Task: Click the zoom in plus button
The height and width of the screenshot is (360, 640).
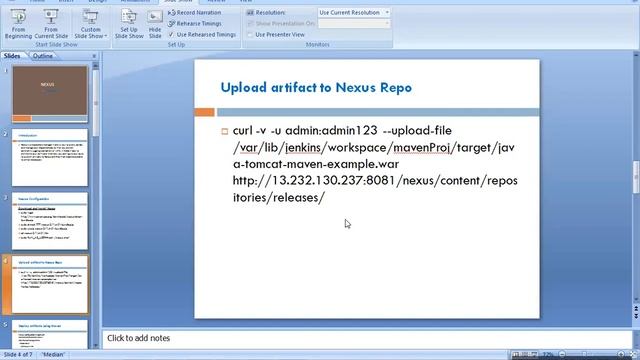Action: tap(621, 354)
